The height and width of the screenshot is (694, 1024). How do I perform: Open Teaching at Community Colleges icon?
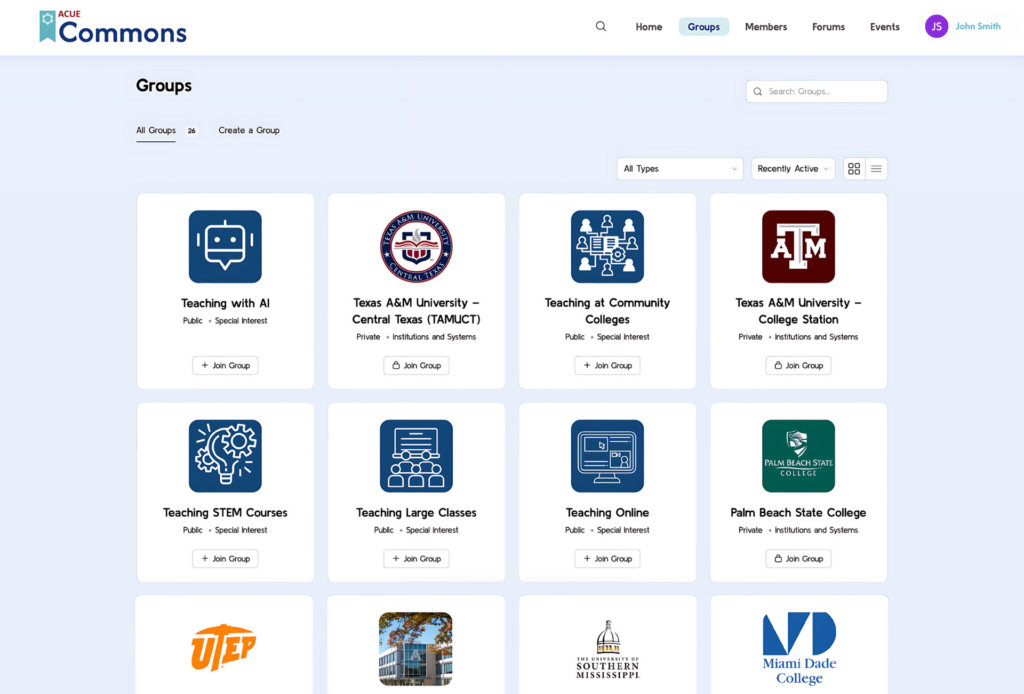coord(607,246)
